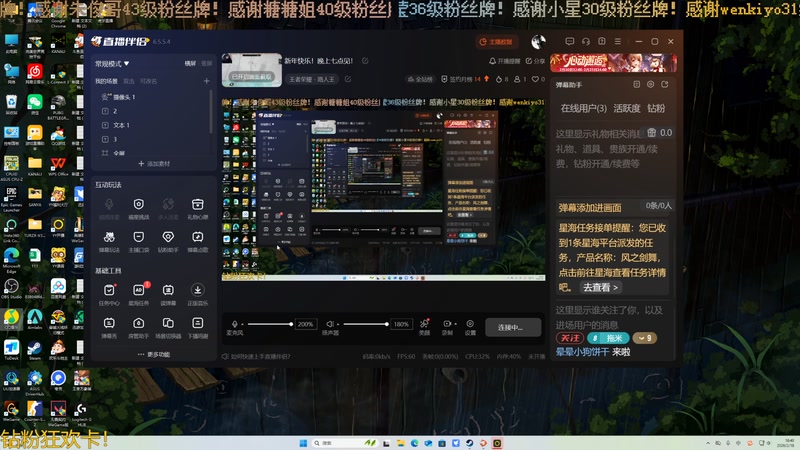
Task: Expand 更多功能 more functions
Action: click(x=154, y=354)
